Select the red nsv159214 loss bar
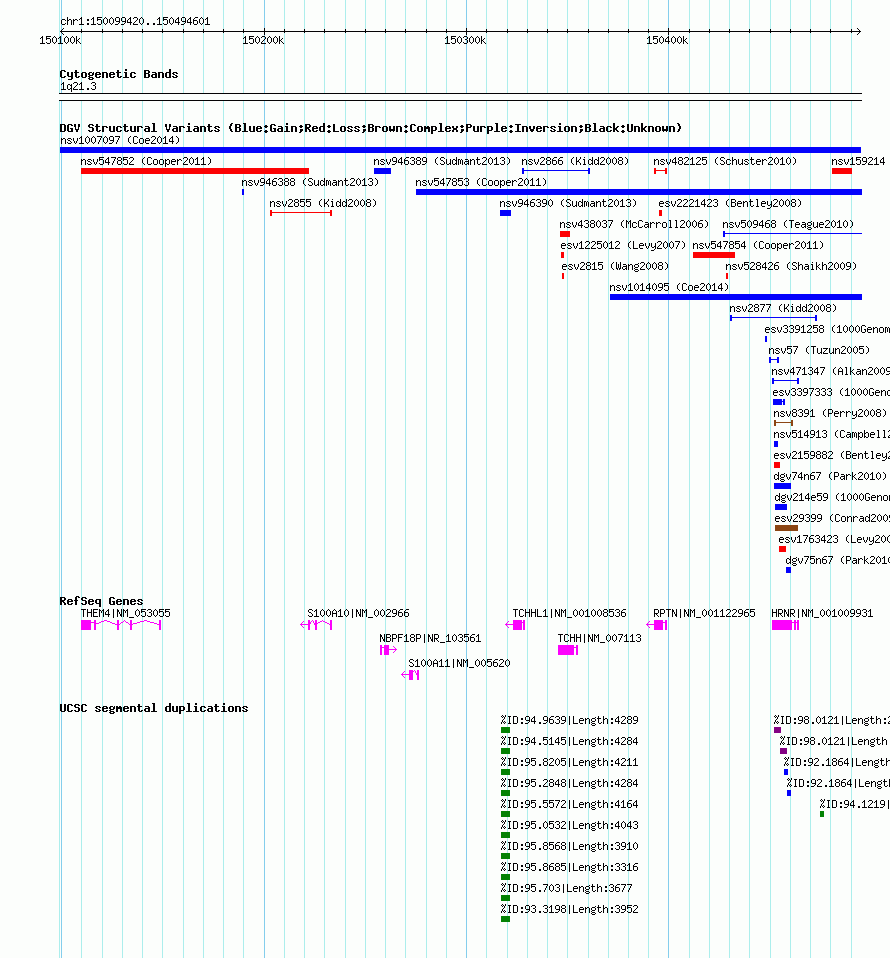The width and height of the screenshot is (890, 958). coord(842,171)
